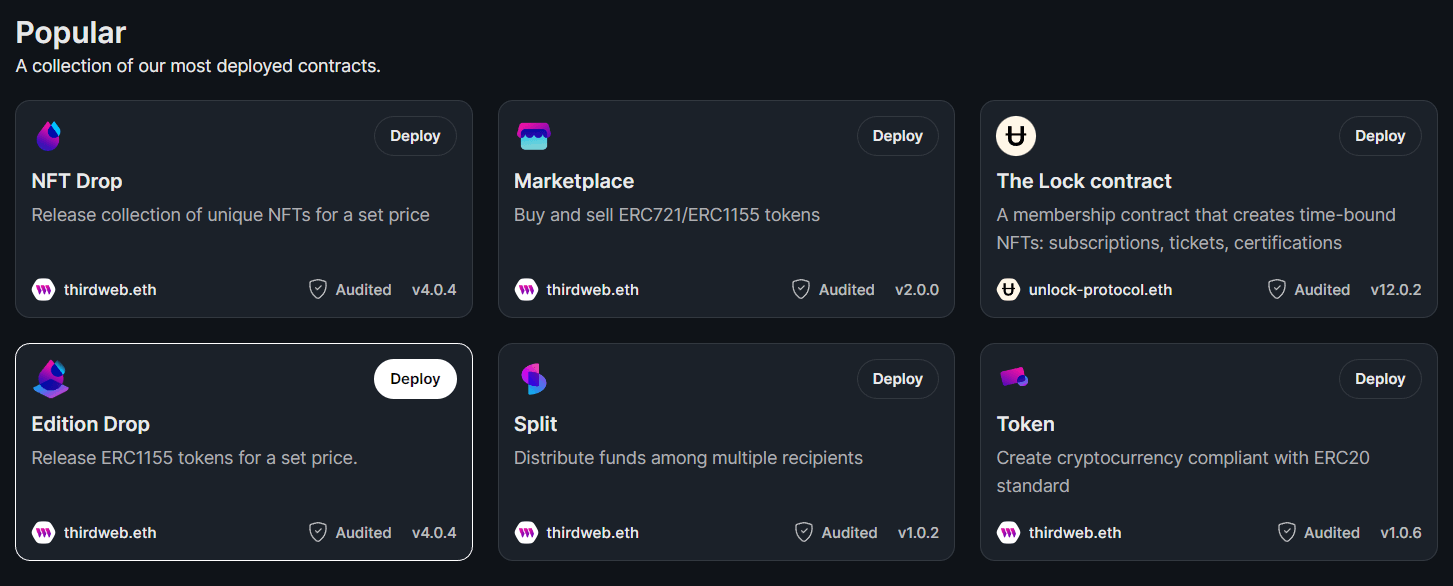Select the Marketplace card title
Screen dimensions: 1453x586
pyautogui.click(x=574, y=181)
